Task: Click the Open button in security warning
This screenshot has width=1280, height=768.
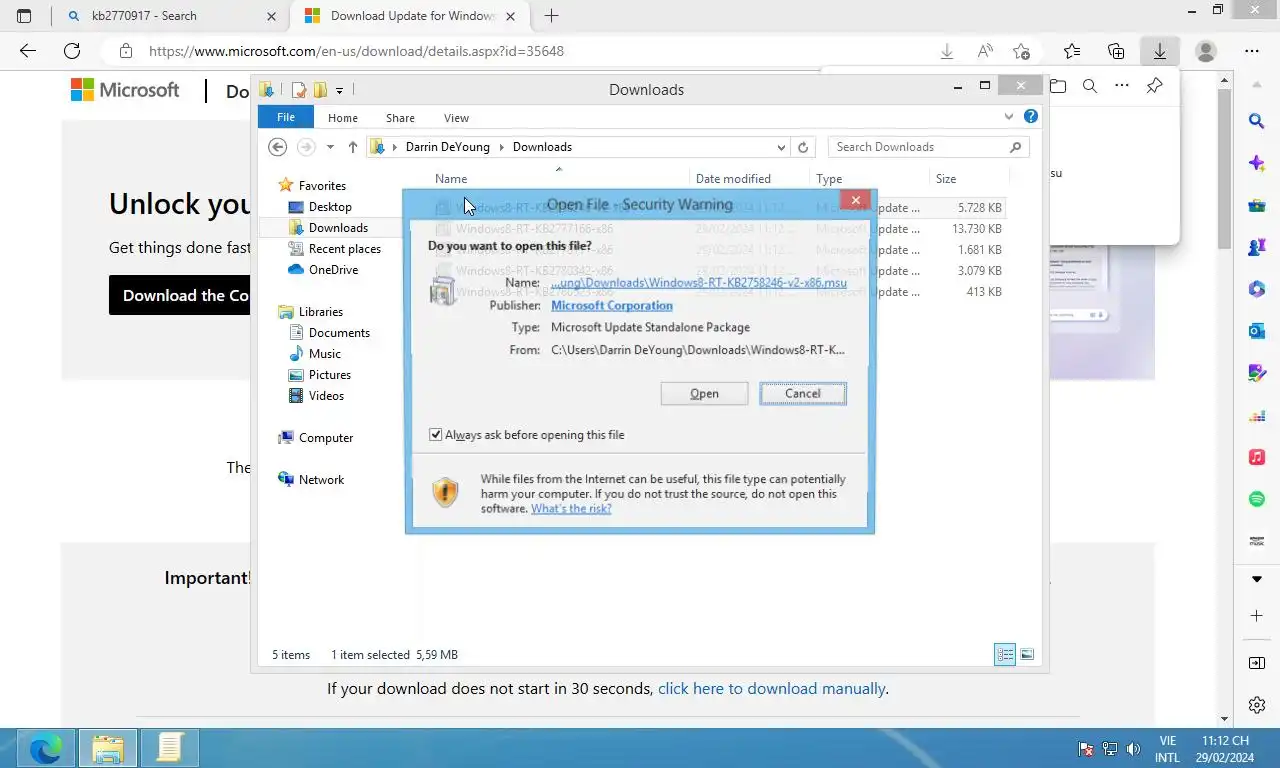Action: pyautogui.click(x=704, y=393)
